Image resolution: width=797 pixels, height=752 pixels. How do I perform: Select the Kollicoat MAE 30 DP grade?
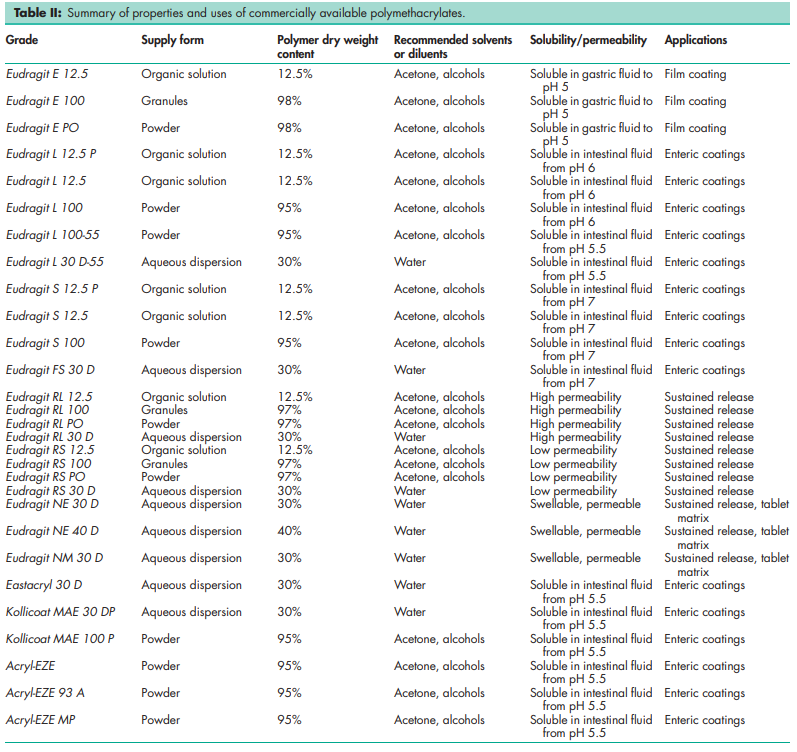click(59, 612)
